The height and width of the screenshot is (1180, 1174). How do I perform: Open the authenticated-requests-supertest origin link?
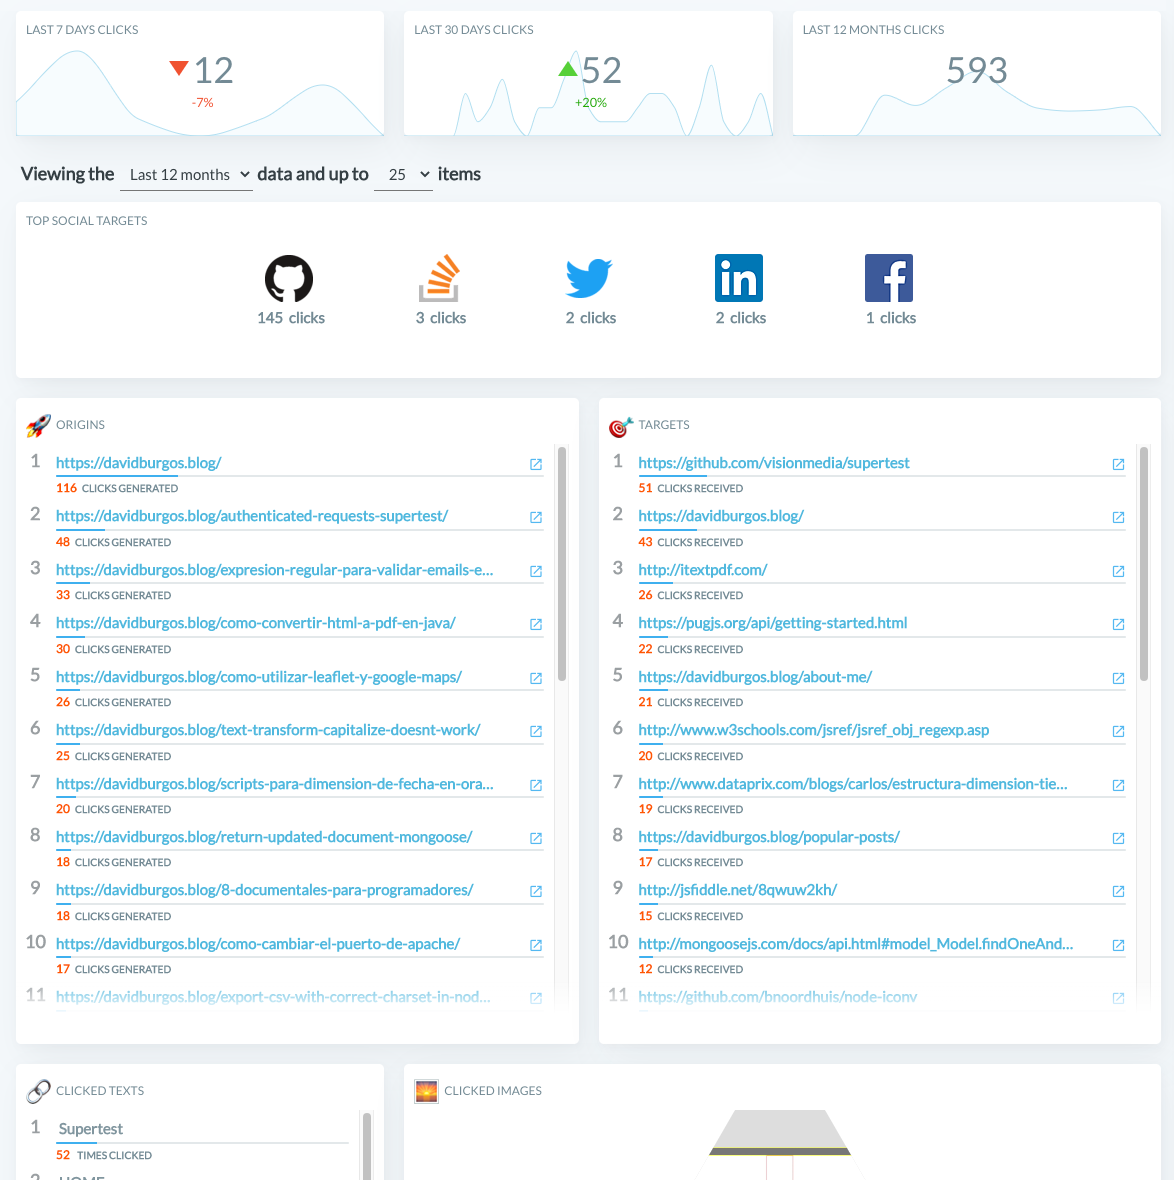coord(249,516)
